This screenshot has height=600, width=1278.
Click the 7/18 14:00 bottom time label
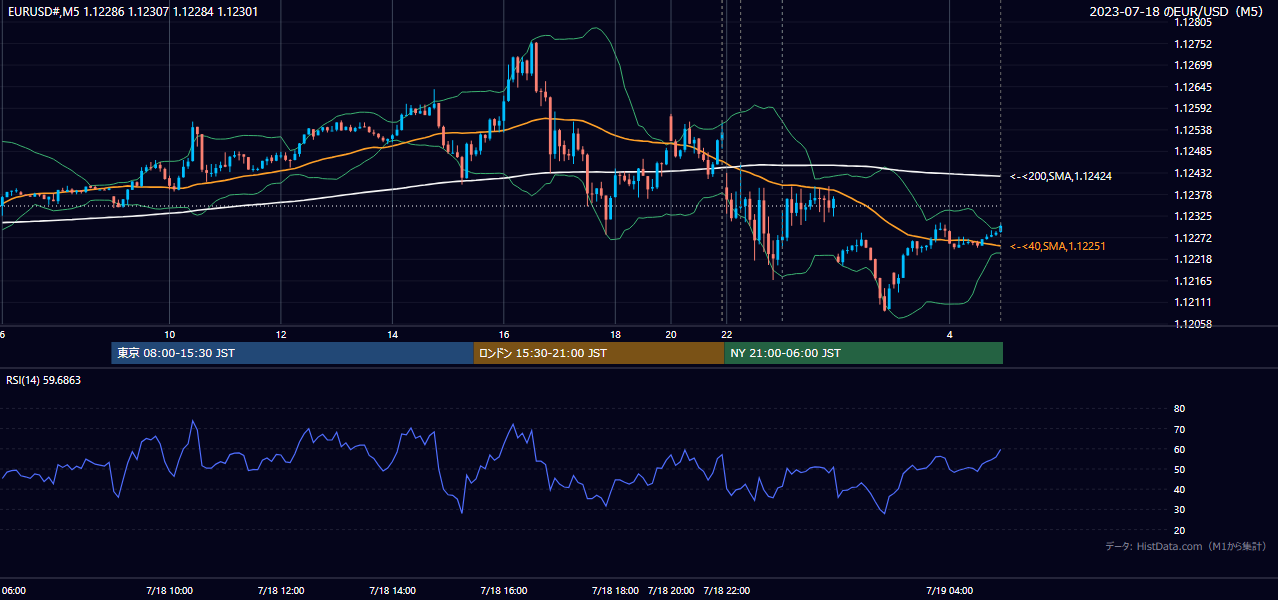[x=393, y=591]
